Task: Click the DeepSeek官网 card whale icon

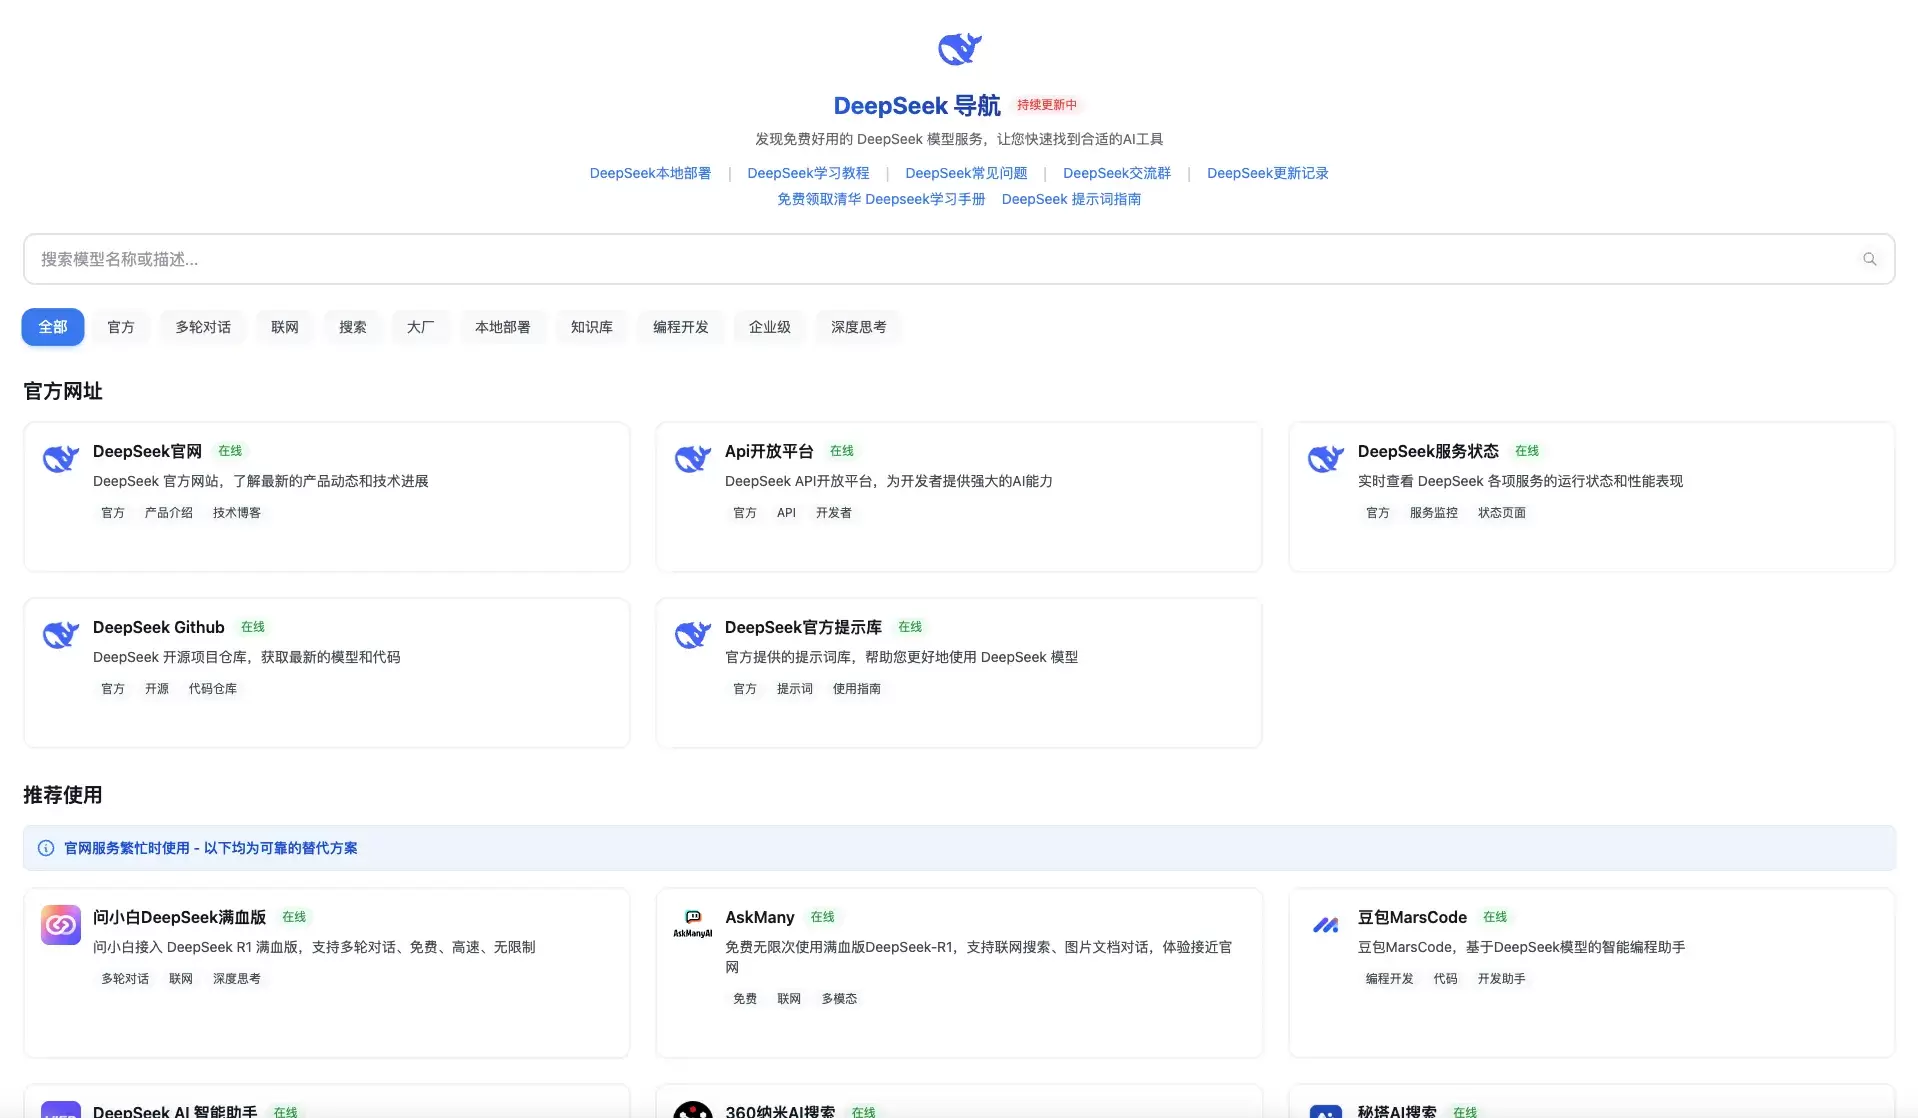Action: click(60, 458)
